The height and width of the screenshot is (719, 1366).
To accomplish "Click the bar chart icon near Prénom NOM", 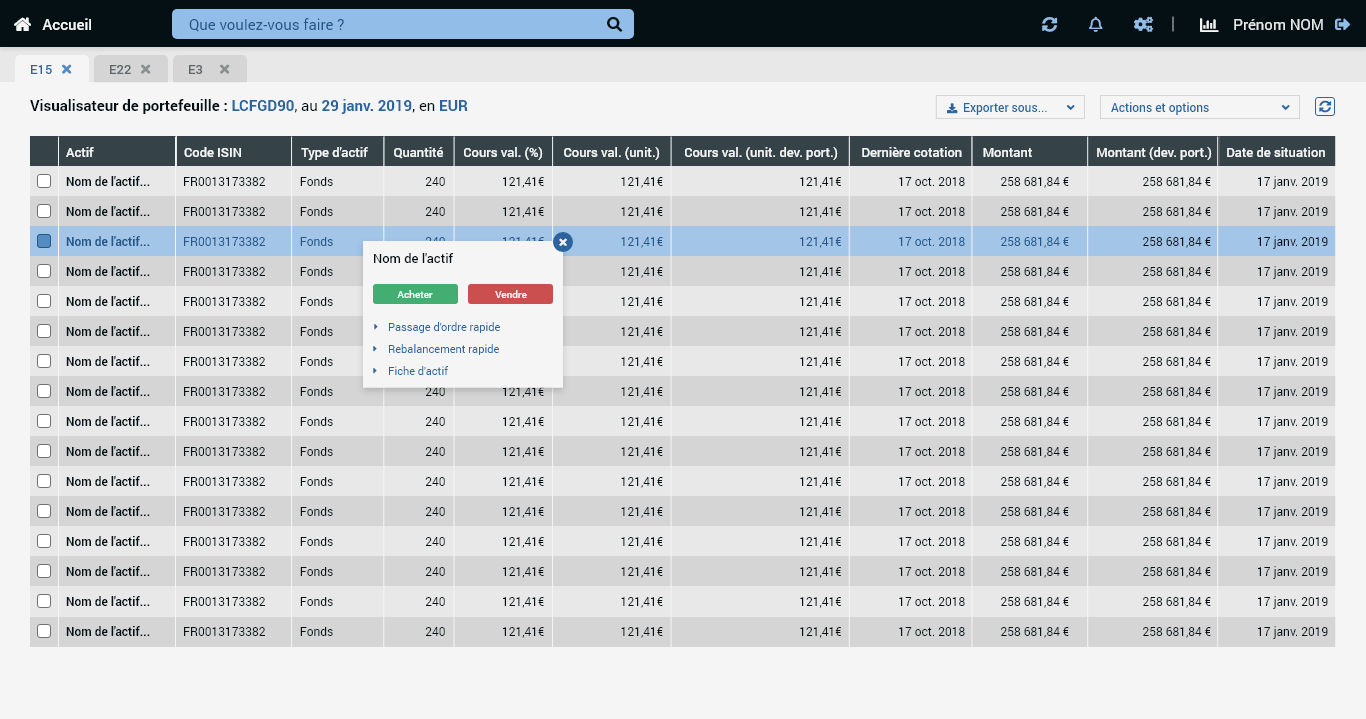I will pos(1208,24).
